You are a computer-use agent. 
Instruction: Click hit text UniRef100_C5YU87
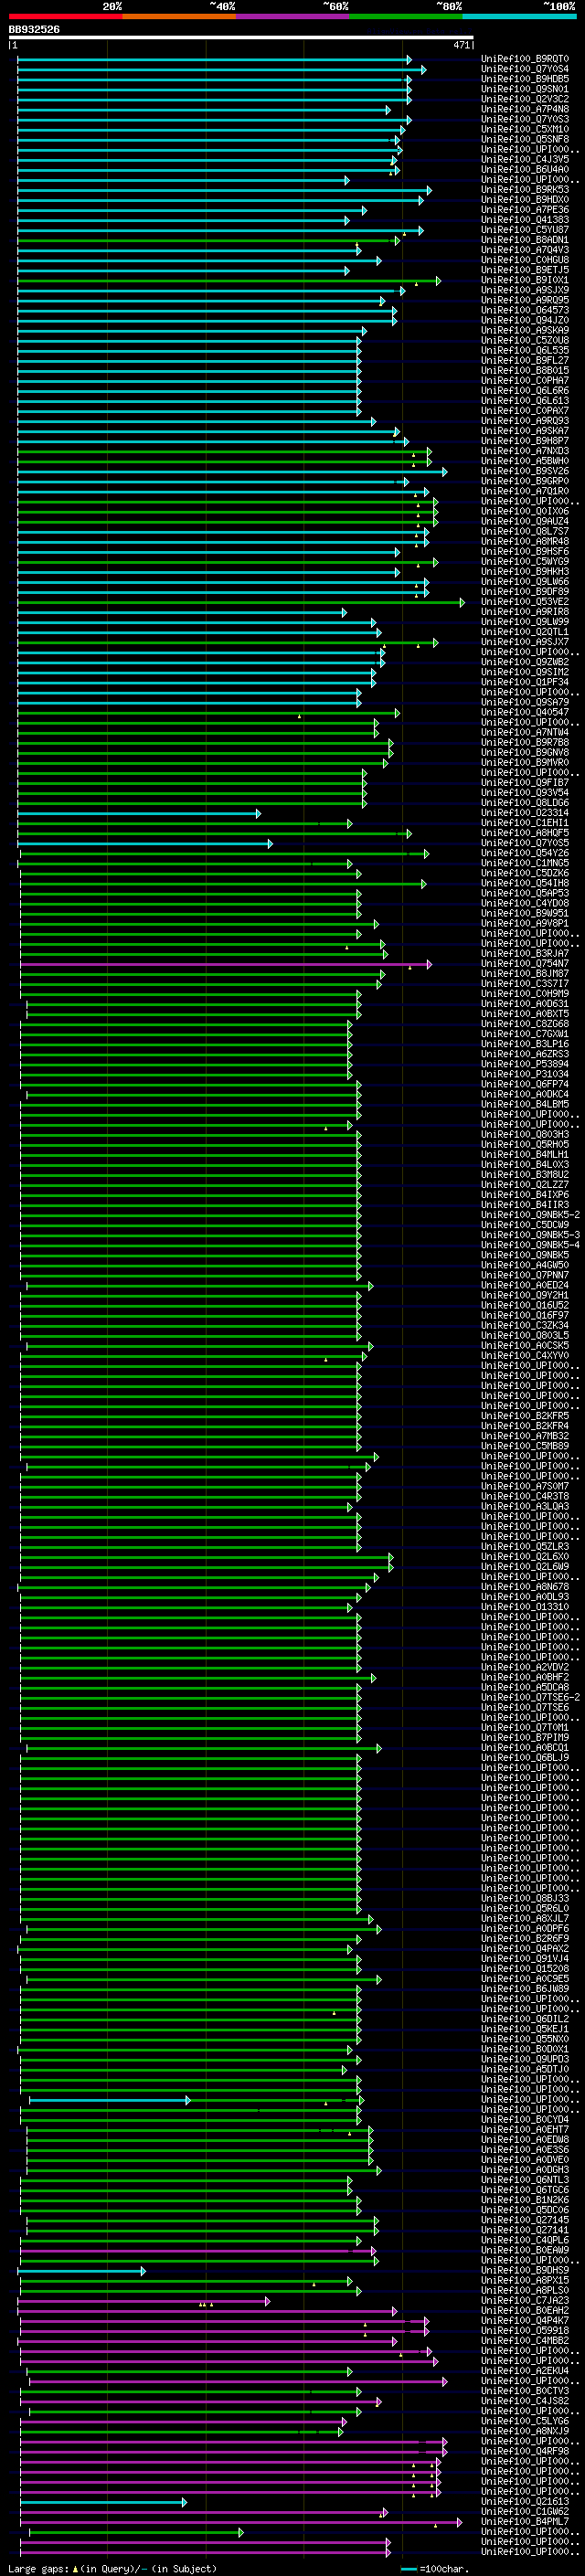click(525, 230)
